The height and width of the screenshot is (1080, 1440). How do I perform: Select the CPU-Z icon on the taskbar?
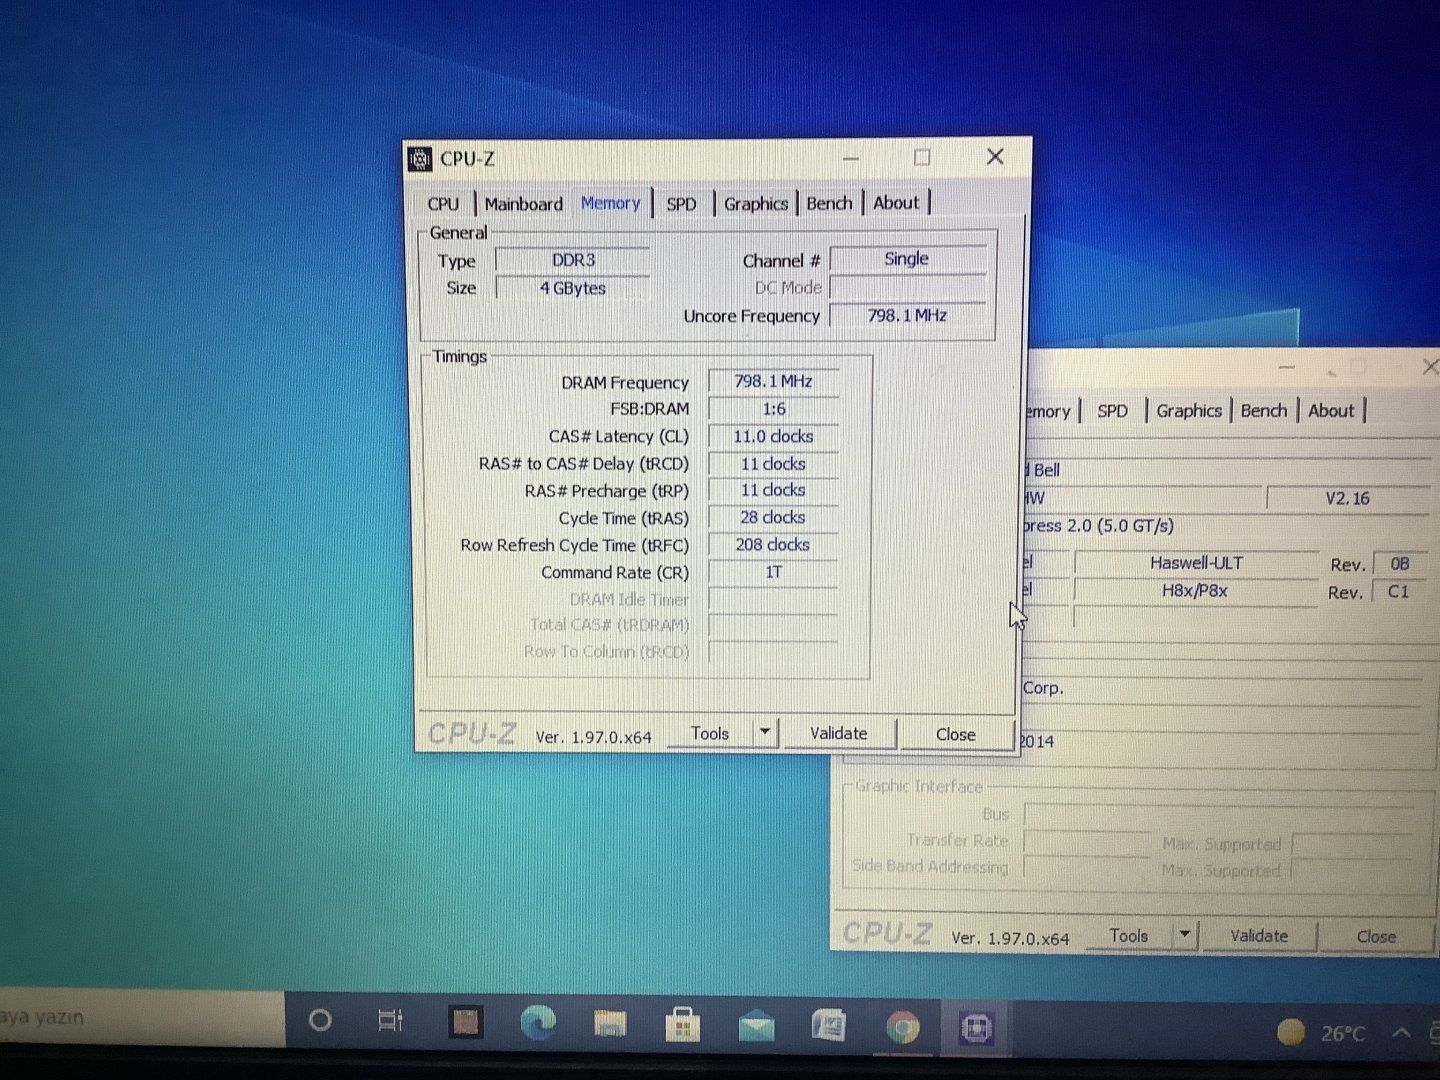(975, 1028)
